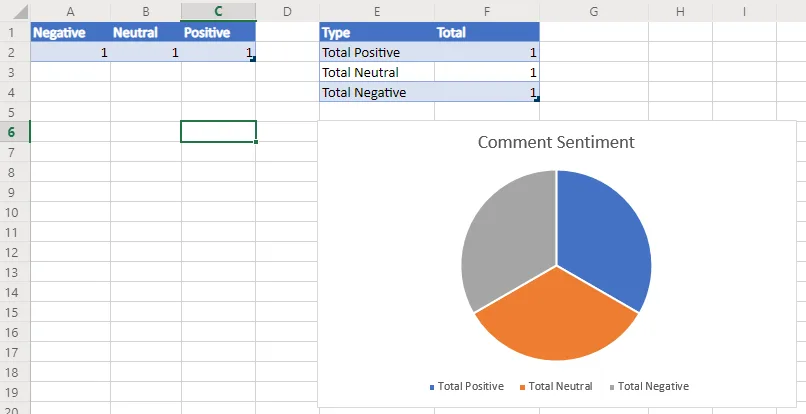Screen dimensions: 806x414
Task: Select the value beside Total Positive
Action: [487, 52]
